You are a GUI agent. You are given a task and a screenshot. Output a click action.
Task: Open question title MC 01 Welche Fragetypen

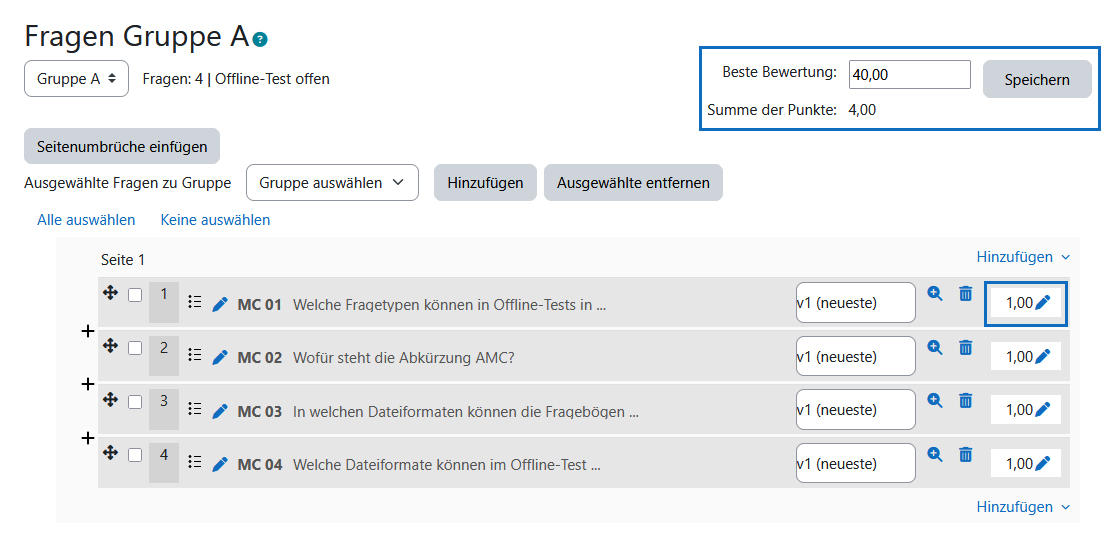[422, 305]
